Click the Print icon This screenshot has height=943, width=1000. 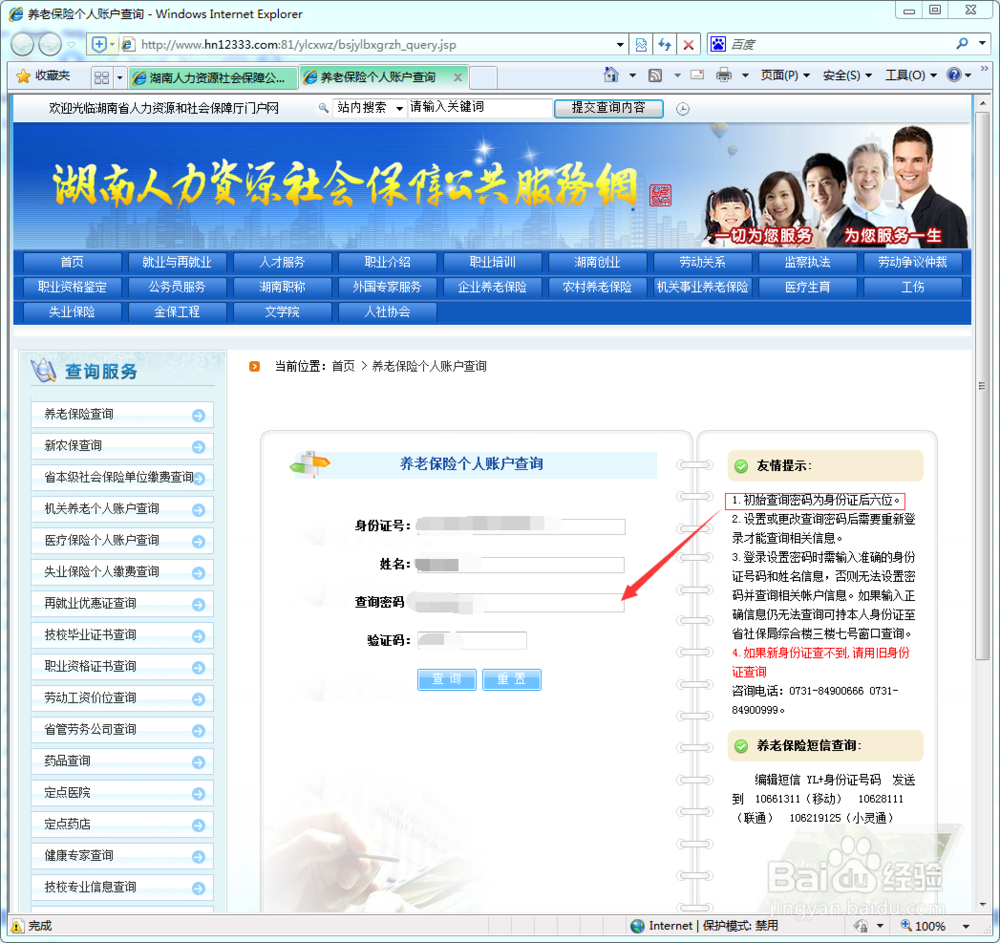[x=724, y=74]
